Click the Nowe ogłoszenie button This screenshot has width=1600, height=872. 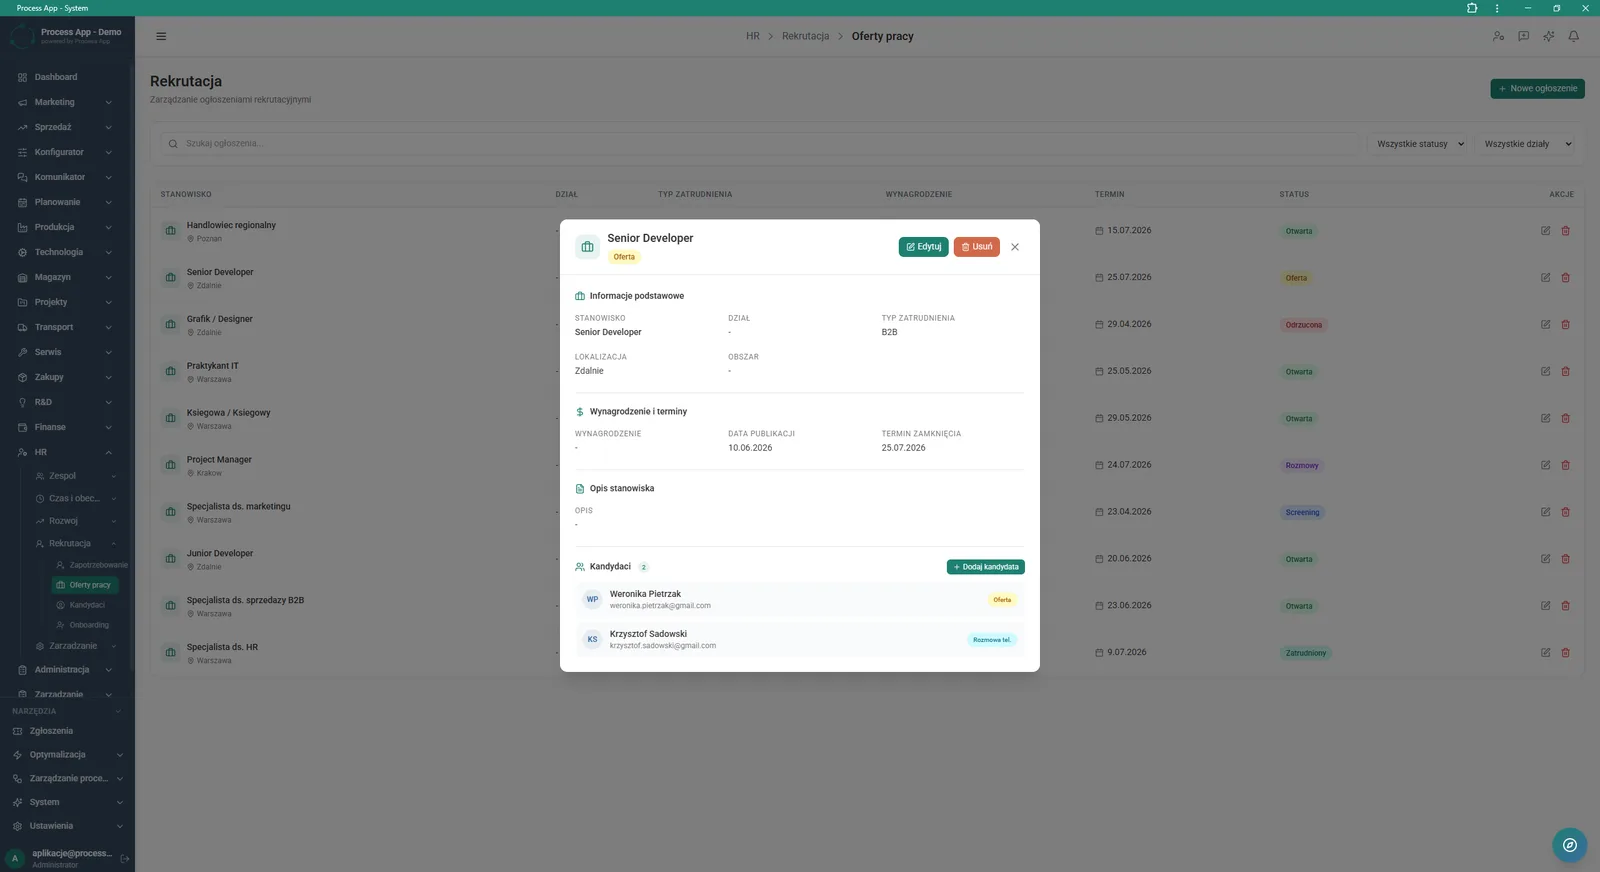[1537, 89]
